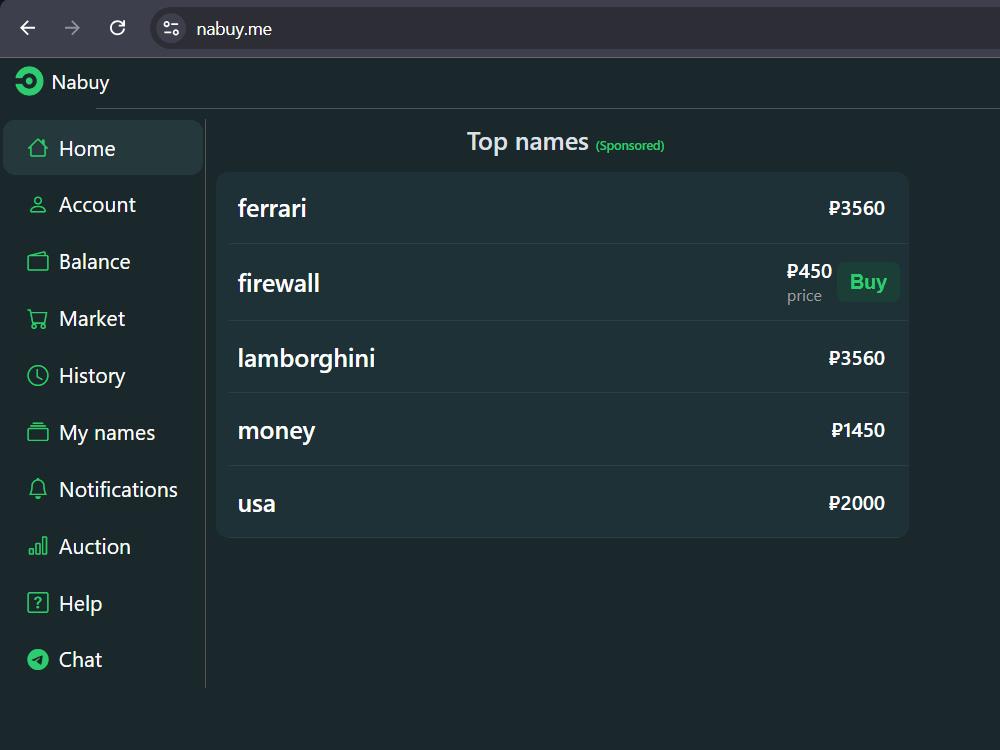The image size is (1000, 750).
Task: Click the Nabuy green logo icon
Action: [x=29, y=82]
